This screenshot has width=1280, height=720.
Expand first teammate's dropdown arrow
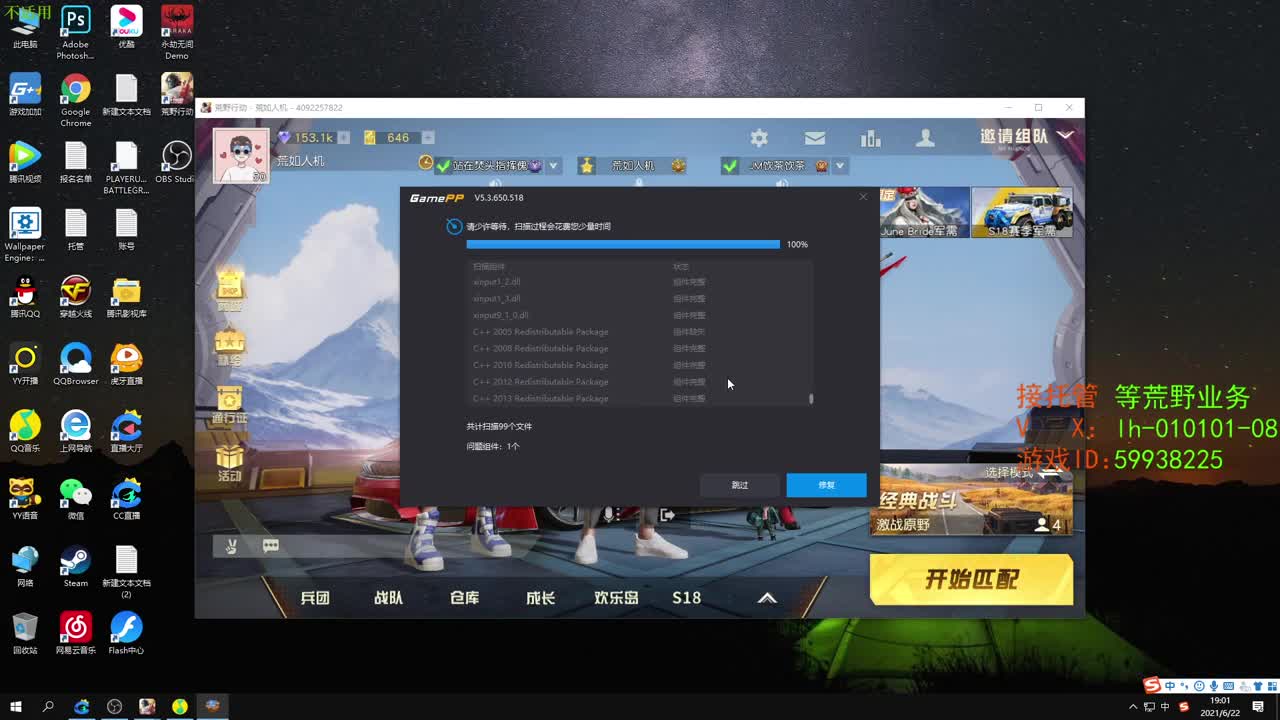(x=553, y=166)
